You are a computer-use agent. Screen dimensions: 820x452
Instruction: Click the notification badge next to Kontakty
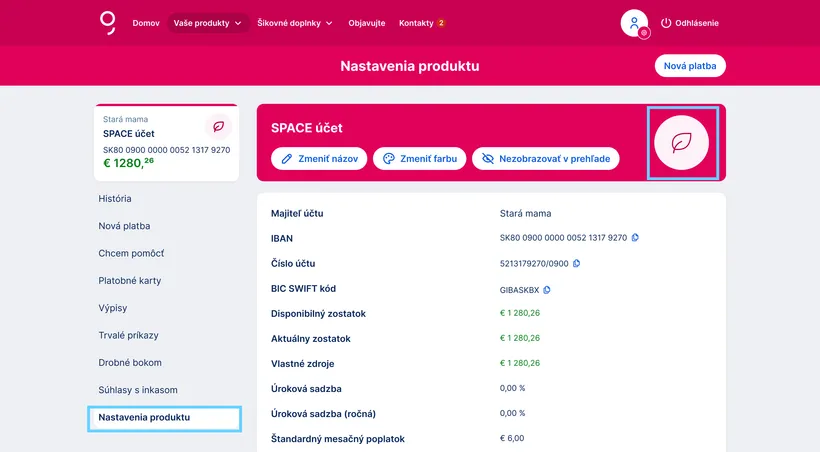pos(441,23)
